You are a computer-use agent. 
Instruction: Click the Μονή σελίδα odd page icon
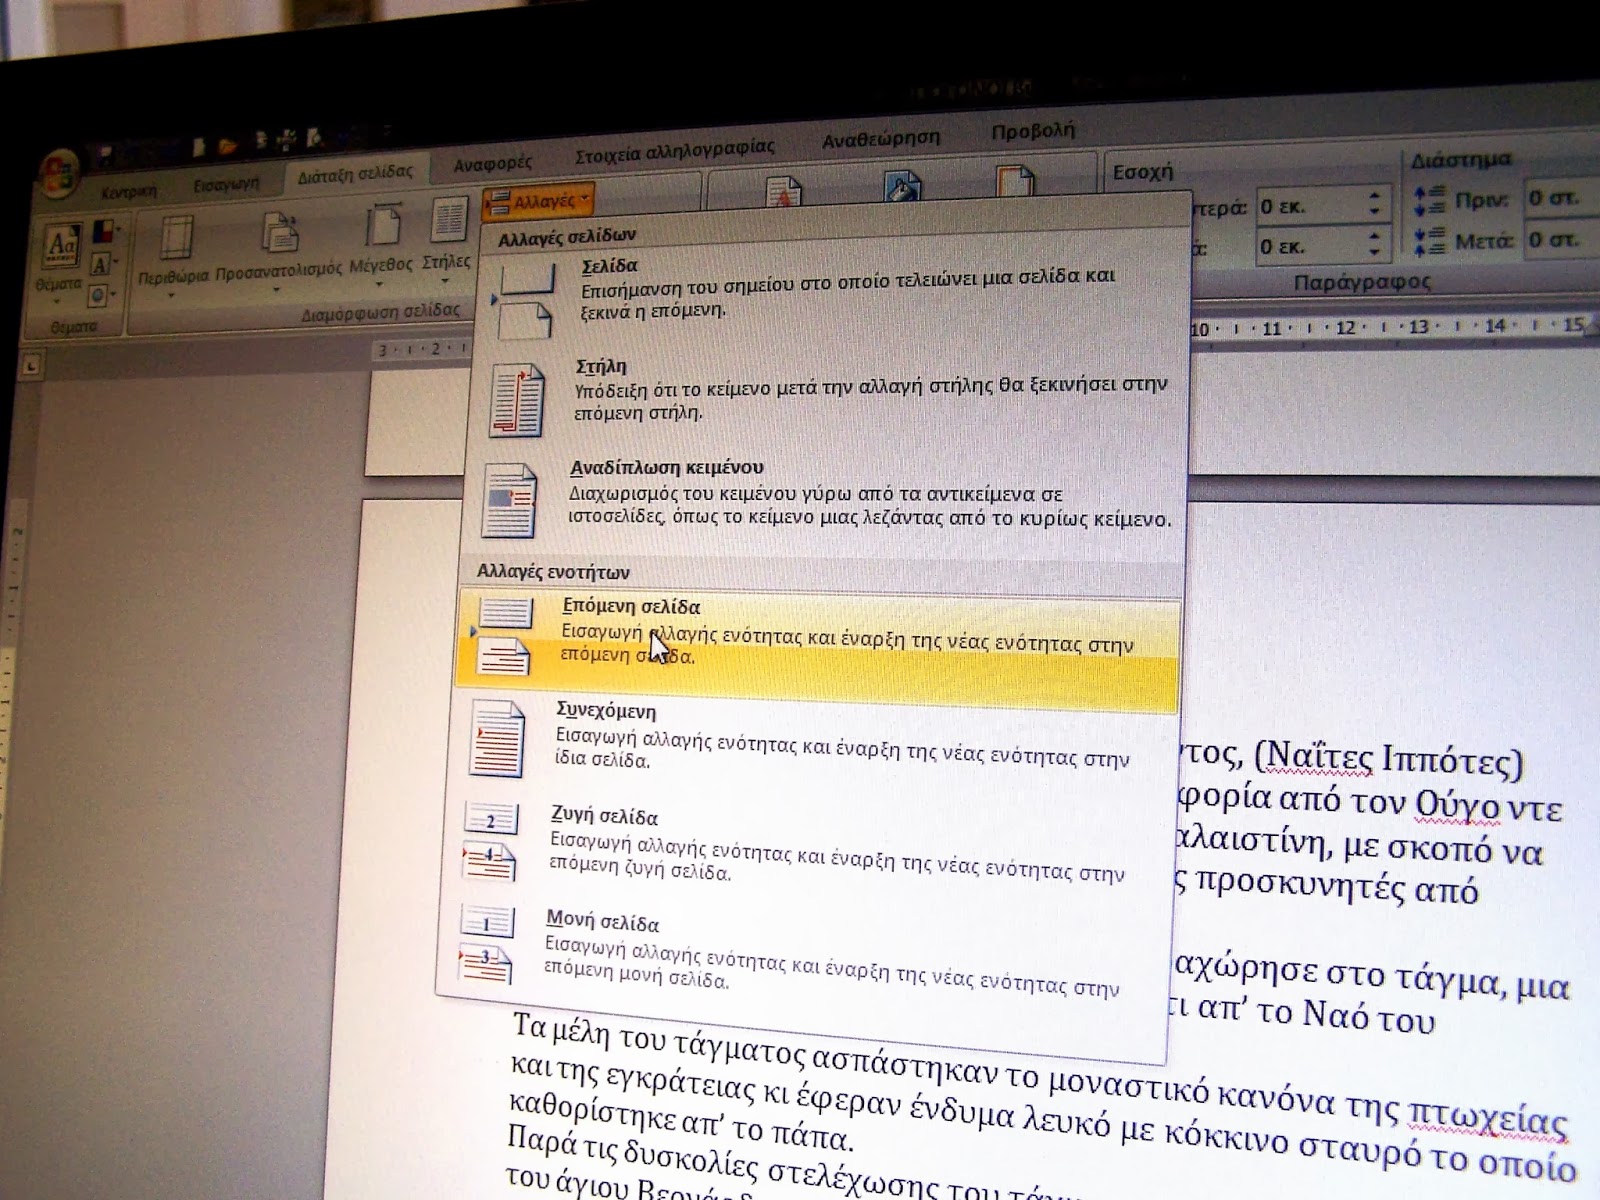coord(485,944)
